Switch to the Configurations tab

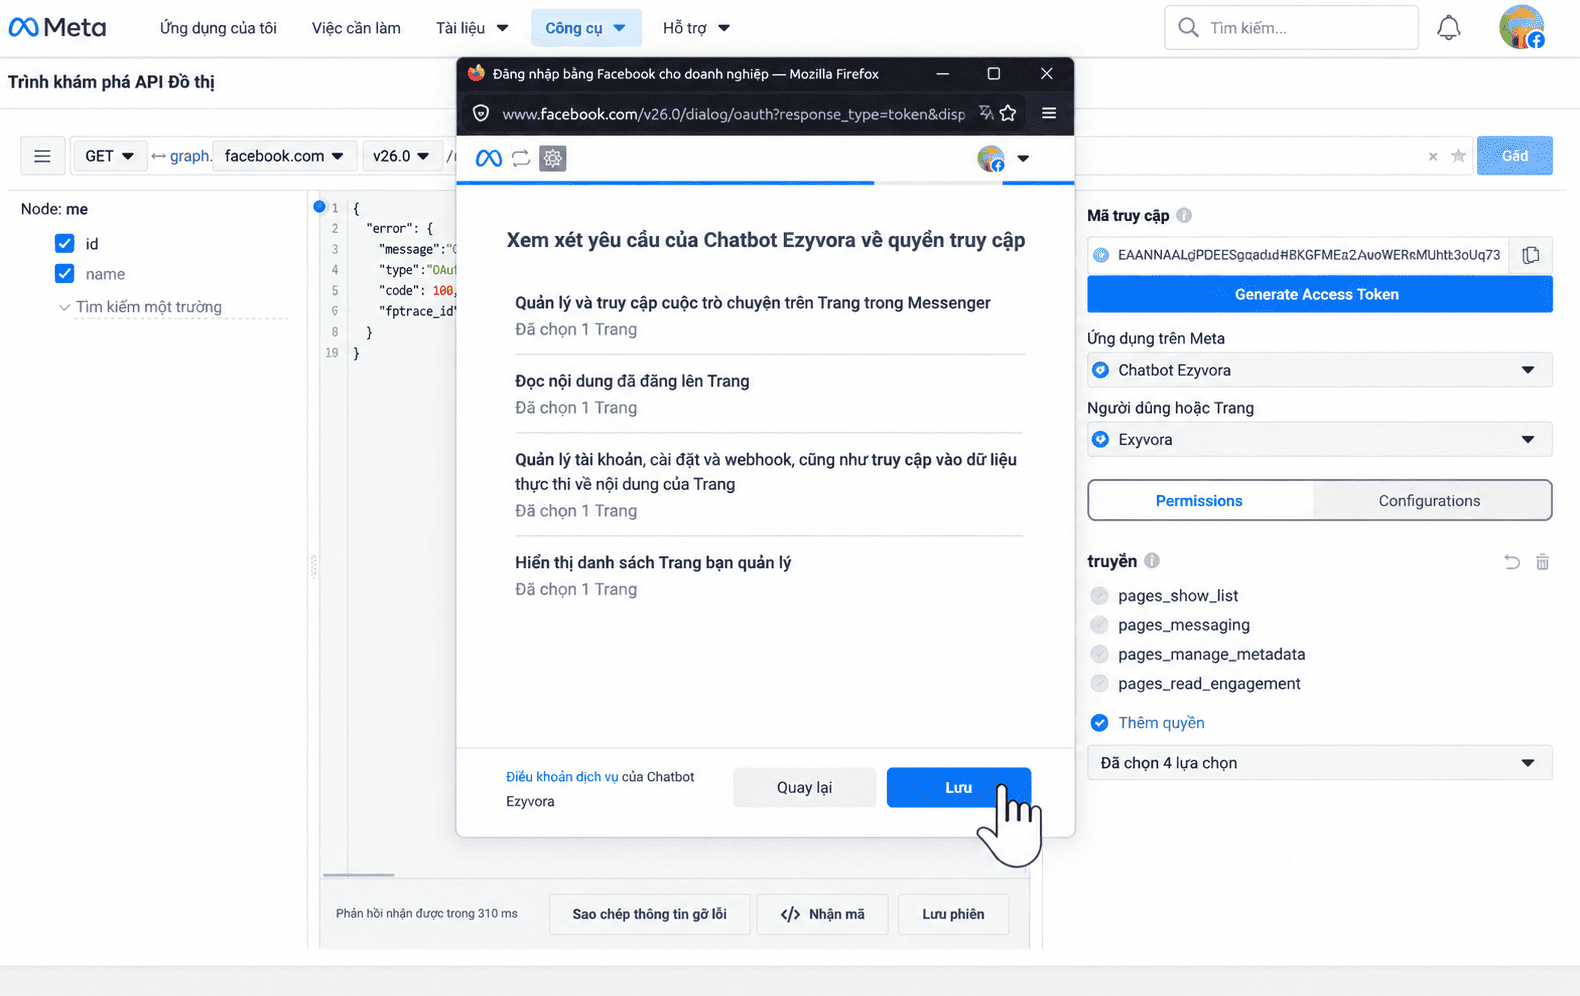[x=1430, y=501]
